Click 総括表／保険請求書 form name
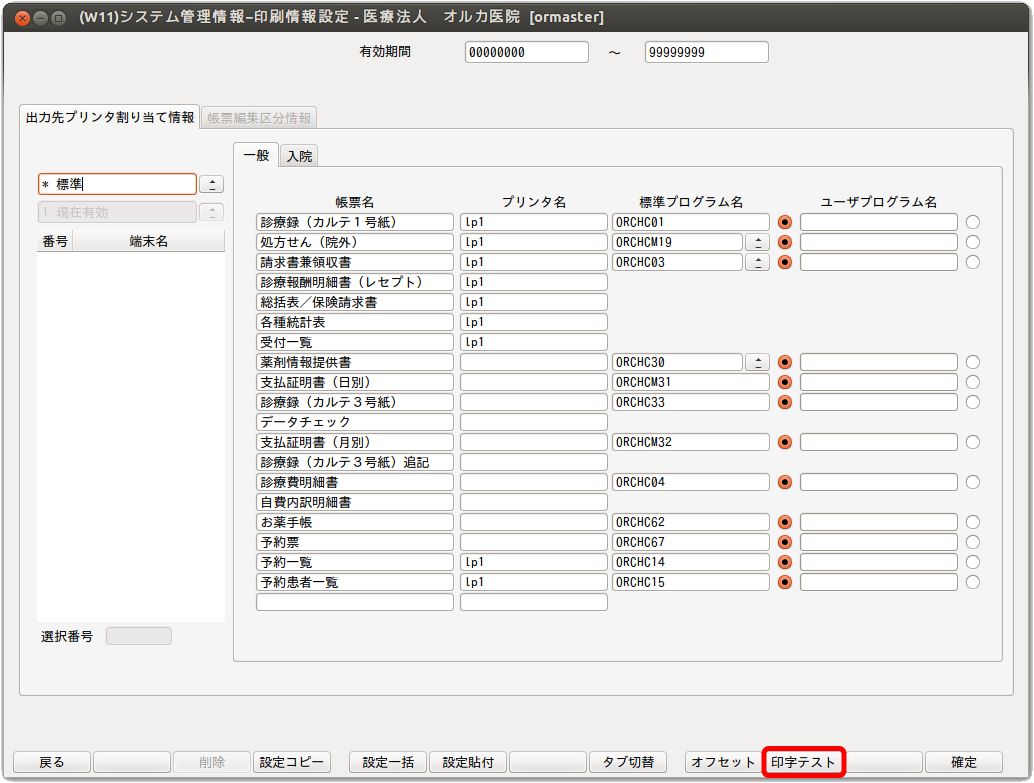Screen dimensions: 1034x783 [355, 302]
